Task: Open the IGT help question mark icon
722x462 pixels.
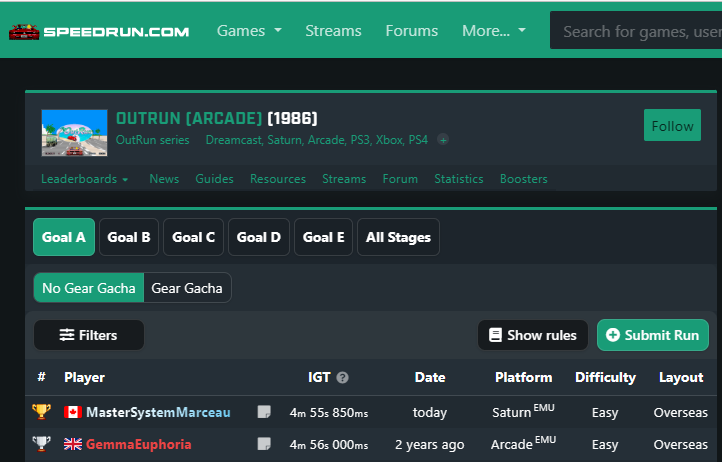Action: (x=342, y=378)
